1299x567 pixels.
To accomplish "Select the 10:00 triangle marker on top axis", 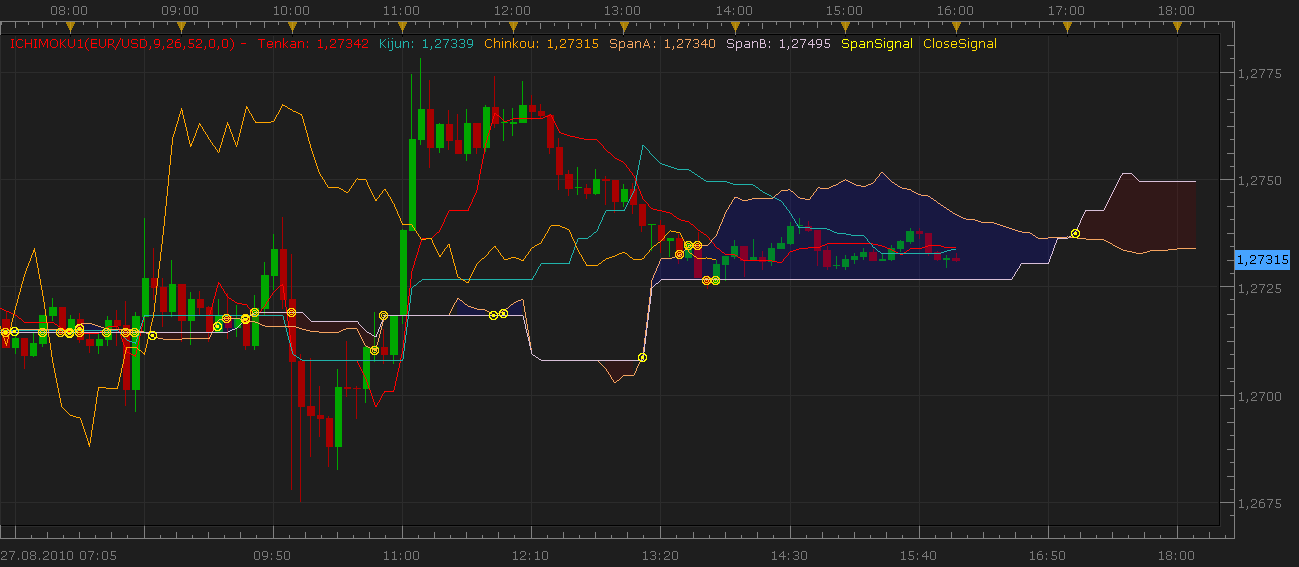I will (291, 26).
